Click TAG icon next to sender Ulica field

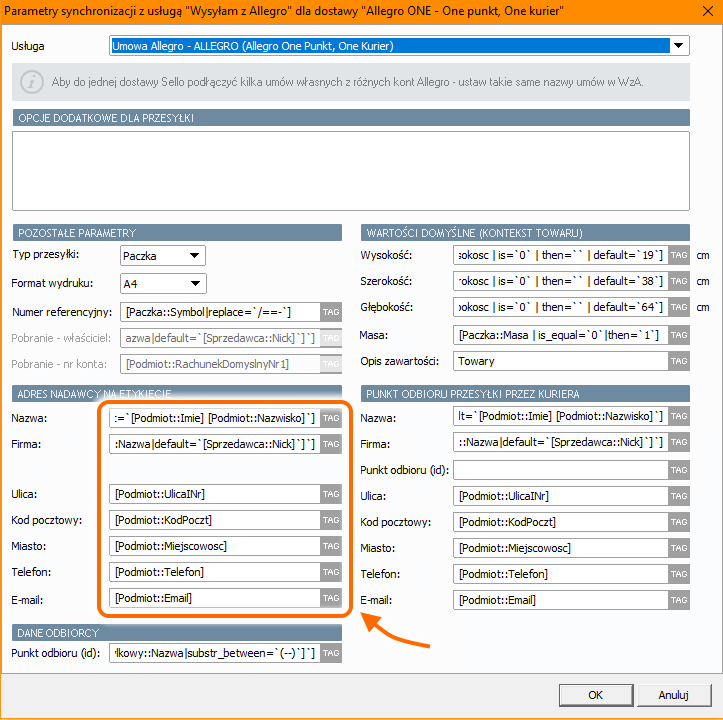[331, 494]
